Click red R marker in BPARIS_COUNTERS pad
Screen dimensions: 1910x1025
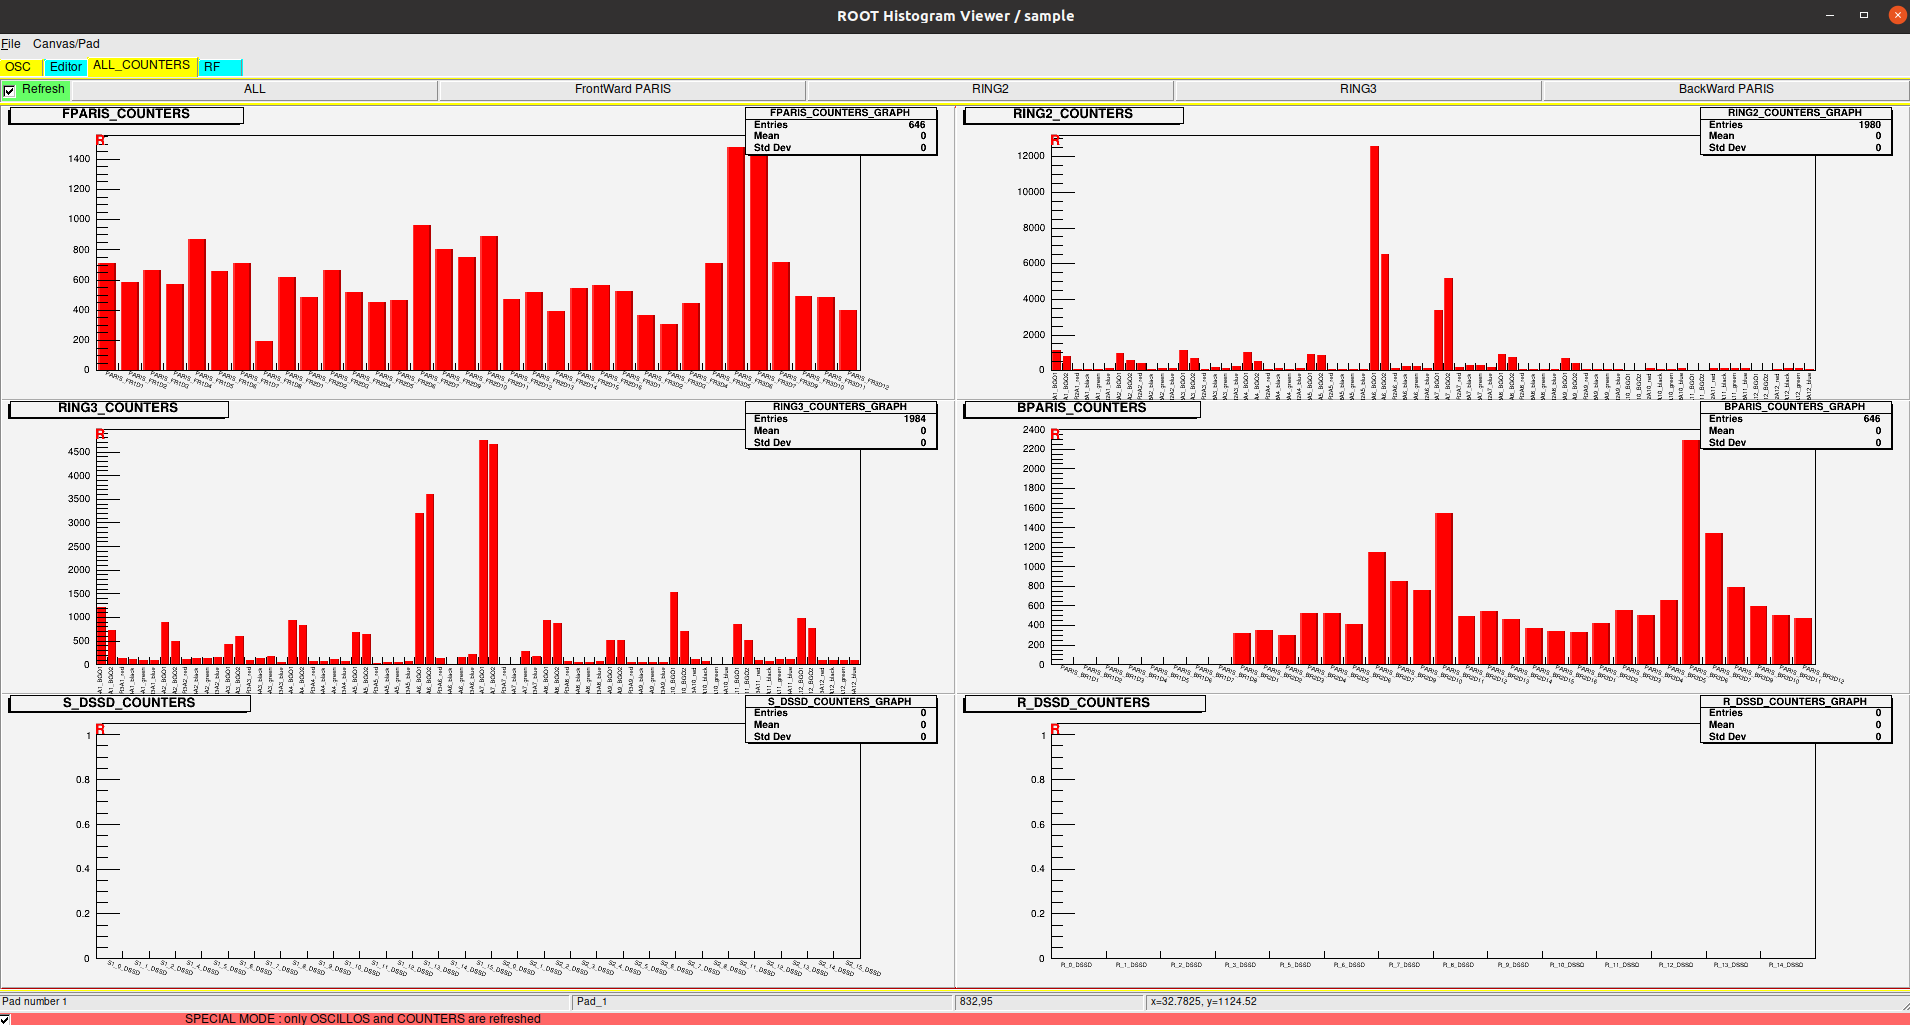1055,434
